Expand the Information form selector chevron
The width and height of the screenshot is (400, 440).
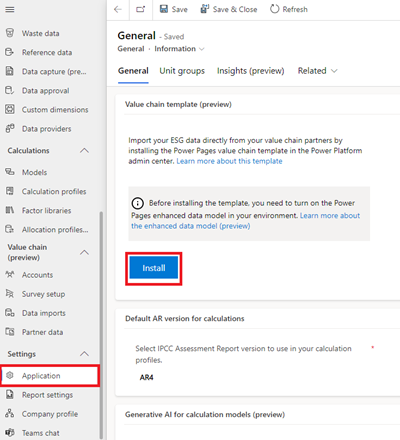pos(201,49)
